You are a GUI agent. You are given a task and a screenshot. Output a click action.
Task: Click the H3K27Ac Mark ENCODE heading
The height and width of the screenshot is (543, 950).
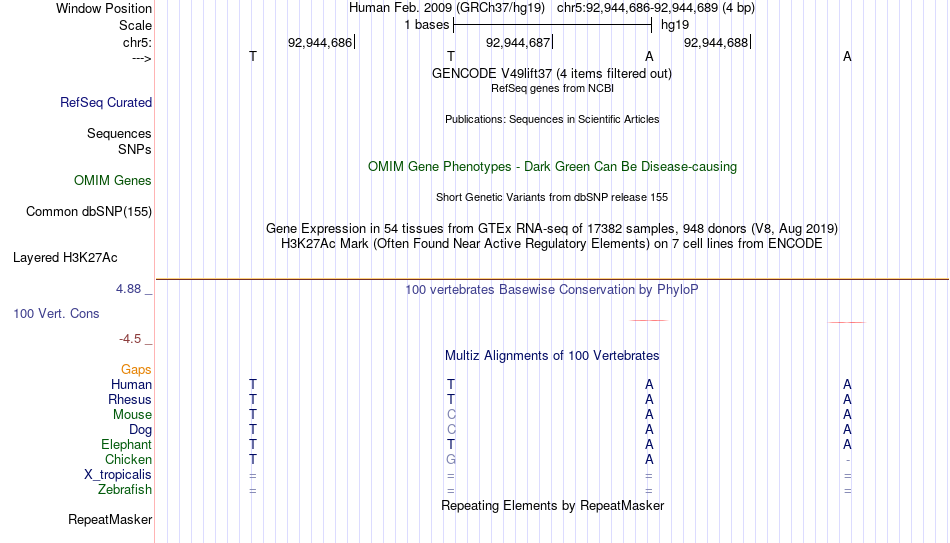click(x=552, y=244)
